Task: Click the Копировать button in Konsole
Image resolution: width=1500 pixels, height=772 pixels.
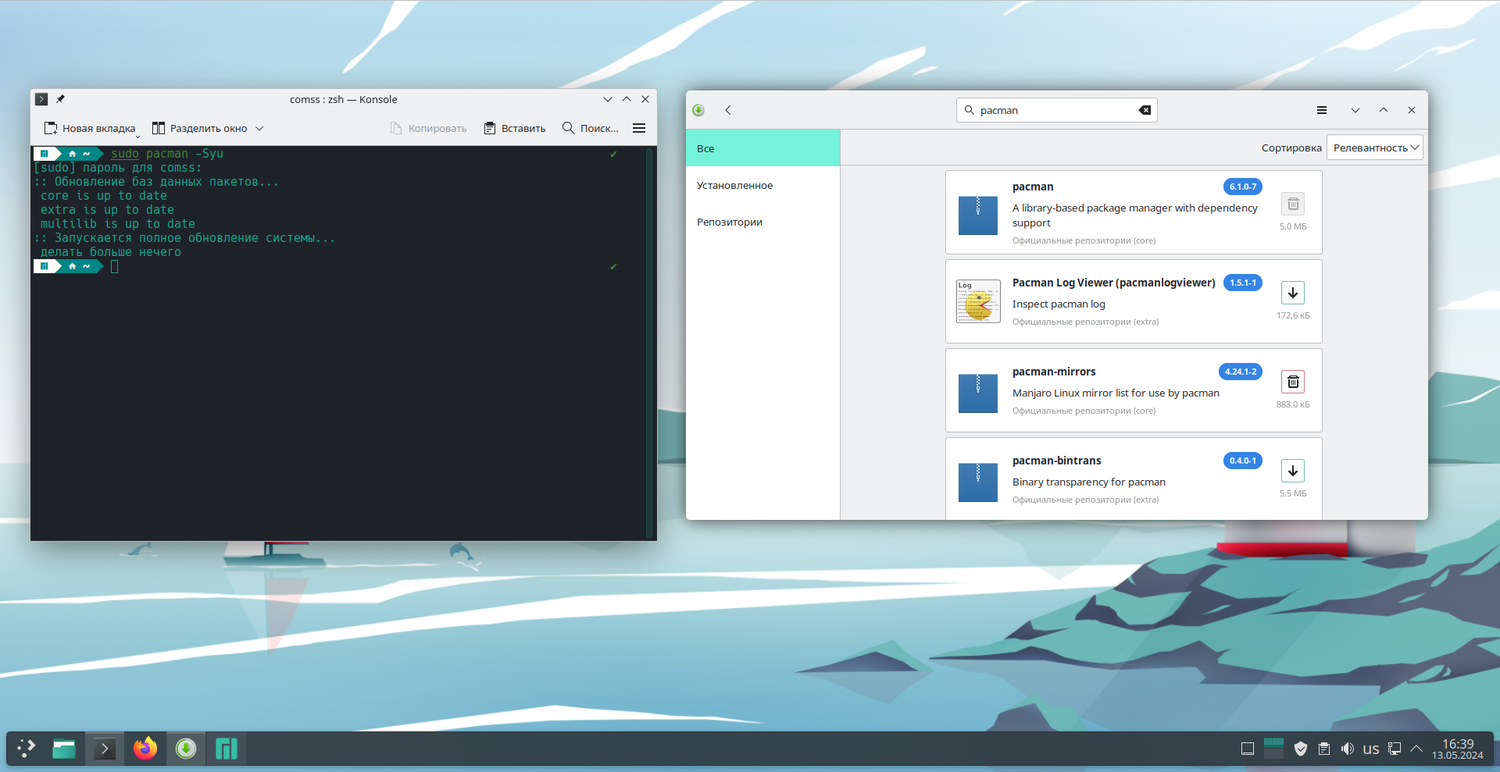Action: pos(428,128)
